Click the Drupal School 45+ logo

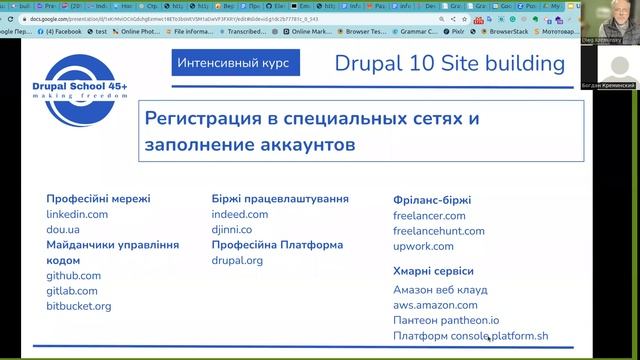(x=80, y=91)
